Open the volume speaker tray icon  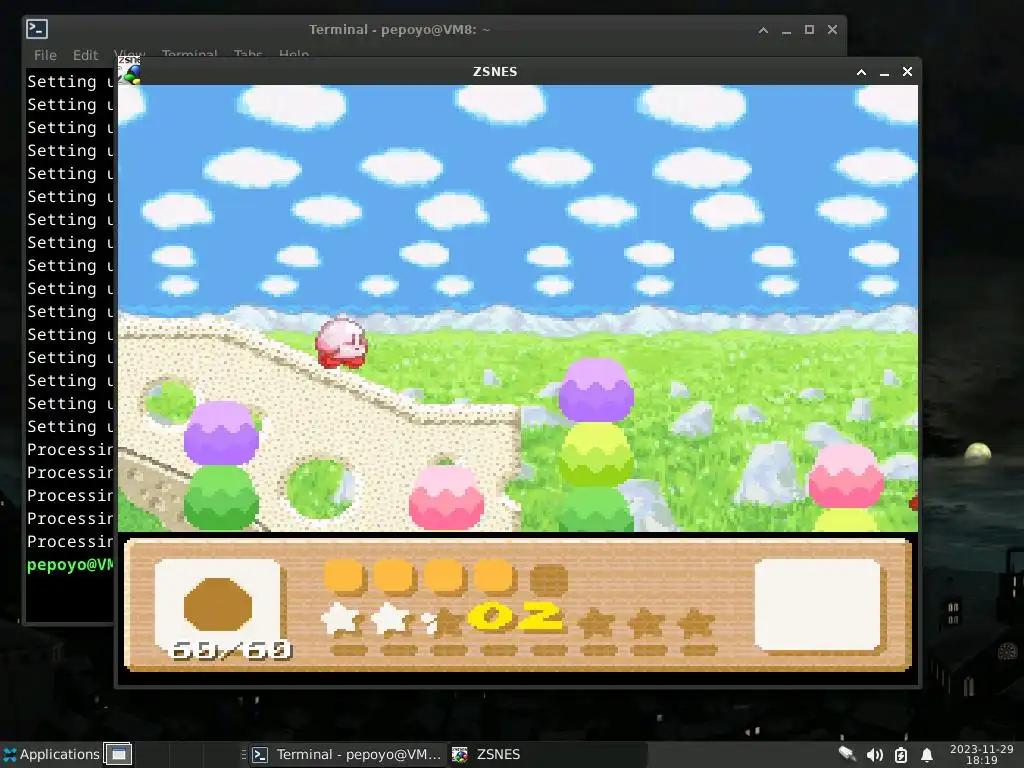pyautogui.click(x=874, y=755)
